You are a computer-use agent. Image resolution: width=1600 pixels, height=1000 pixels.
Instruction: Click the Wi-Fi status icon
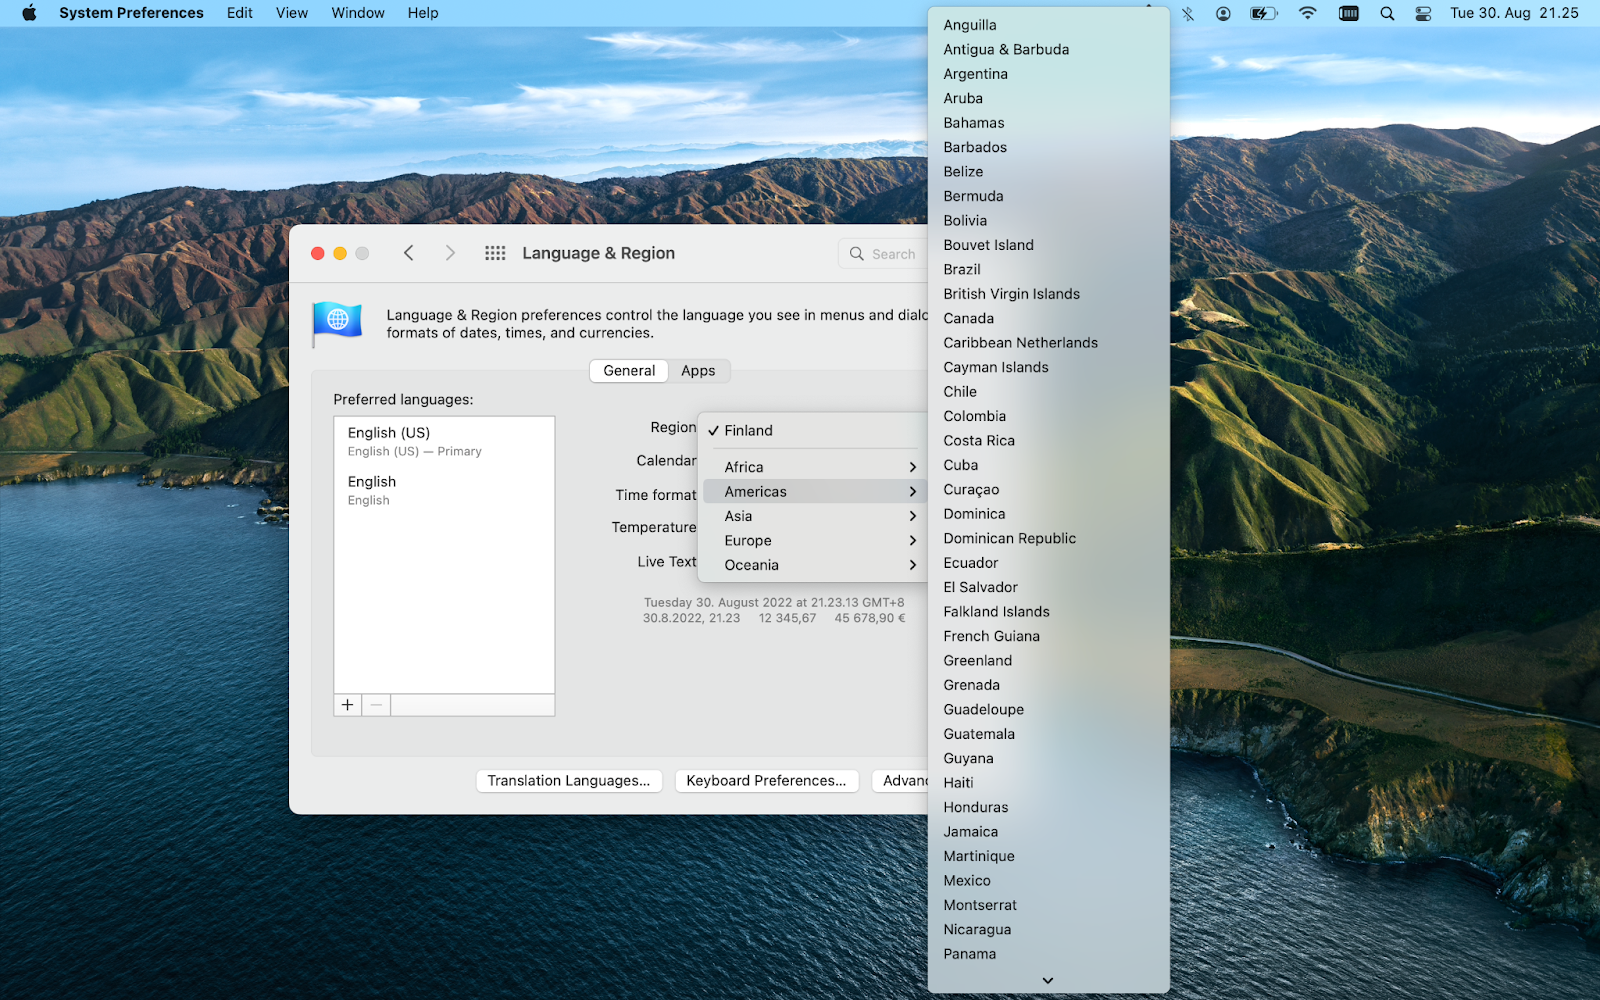[1307, 13]
